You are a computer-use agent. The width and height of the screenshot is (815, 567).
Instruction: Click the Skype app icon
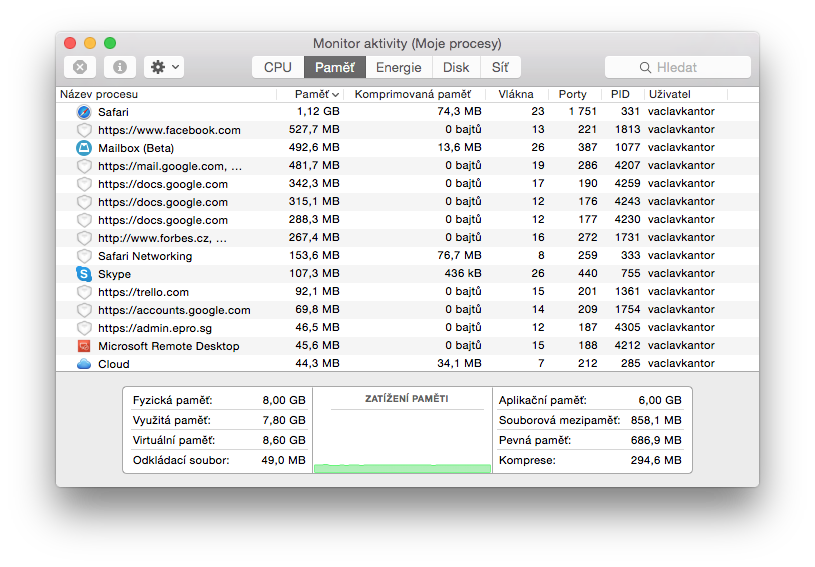click(84, 274)
